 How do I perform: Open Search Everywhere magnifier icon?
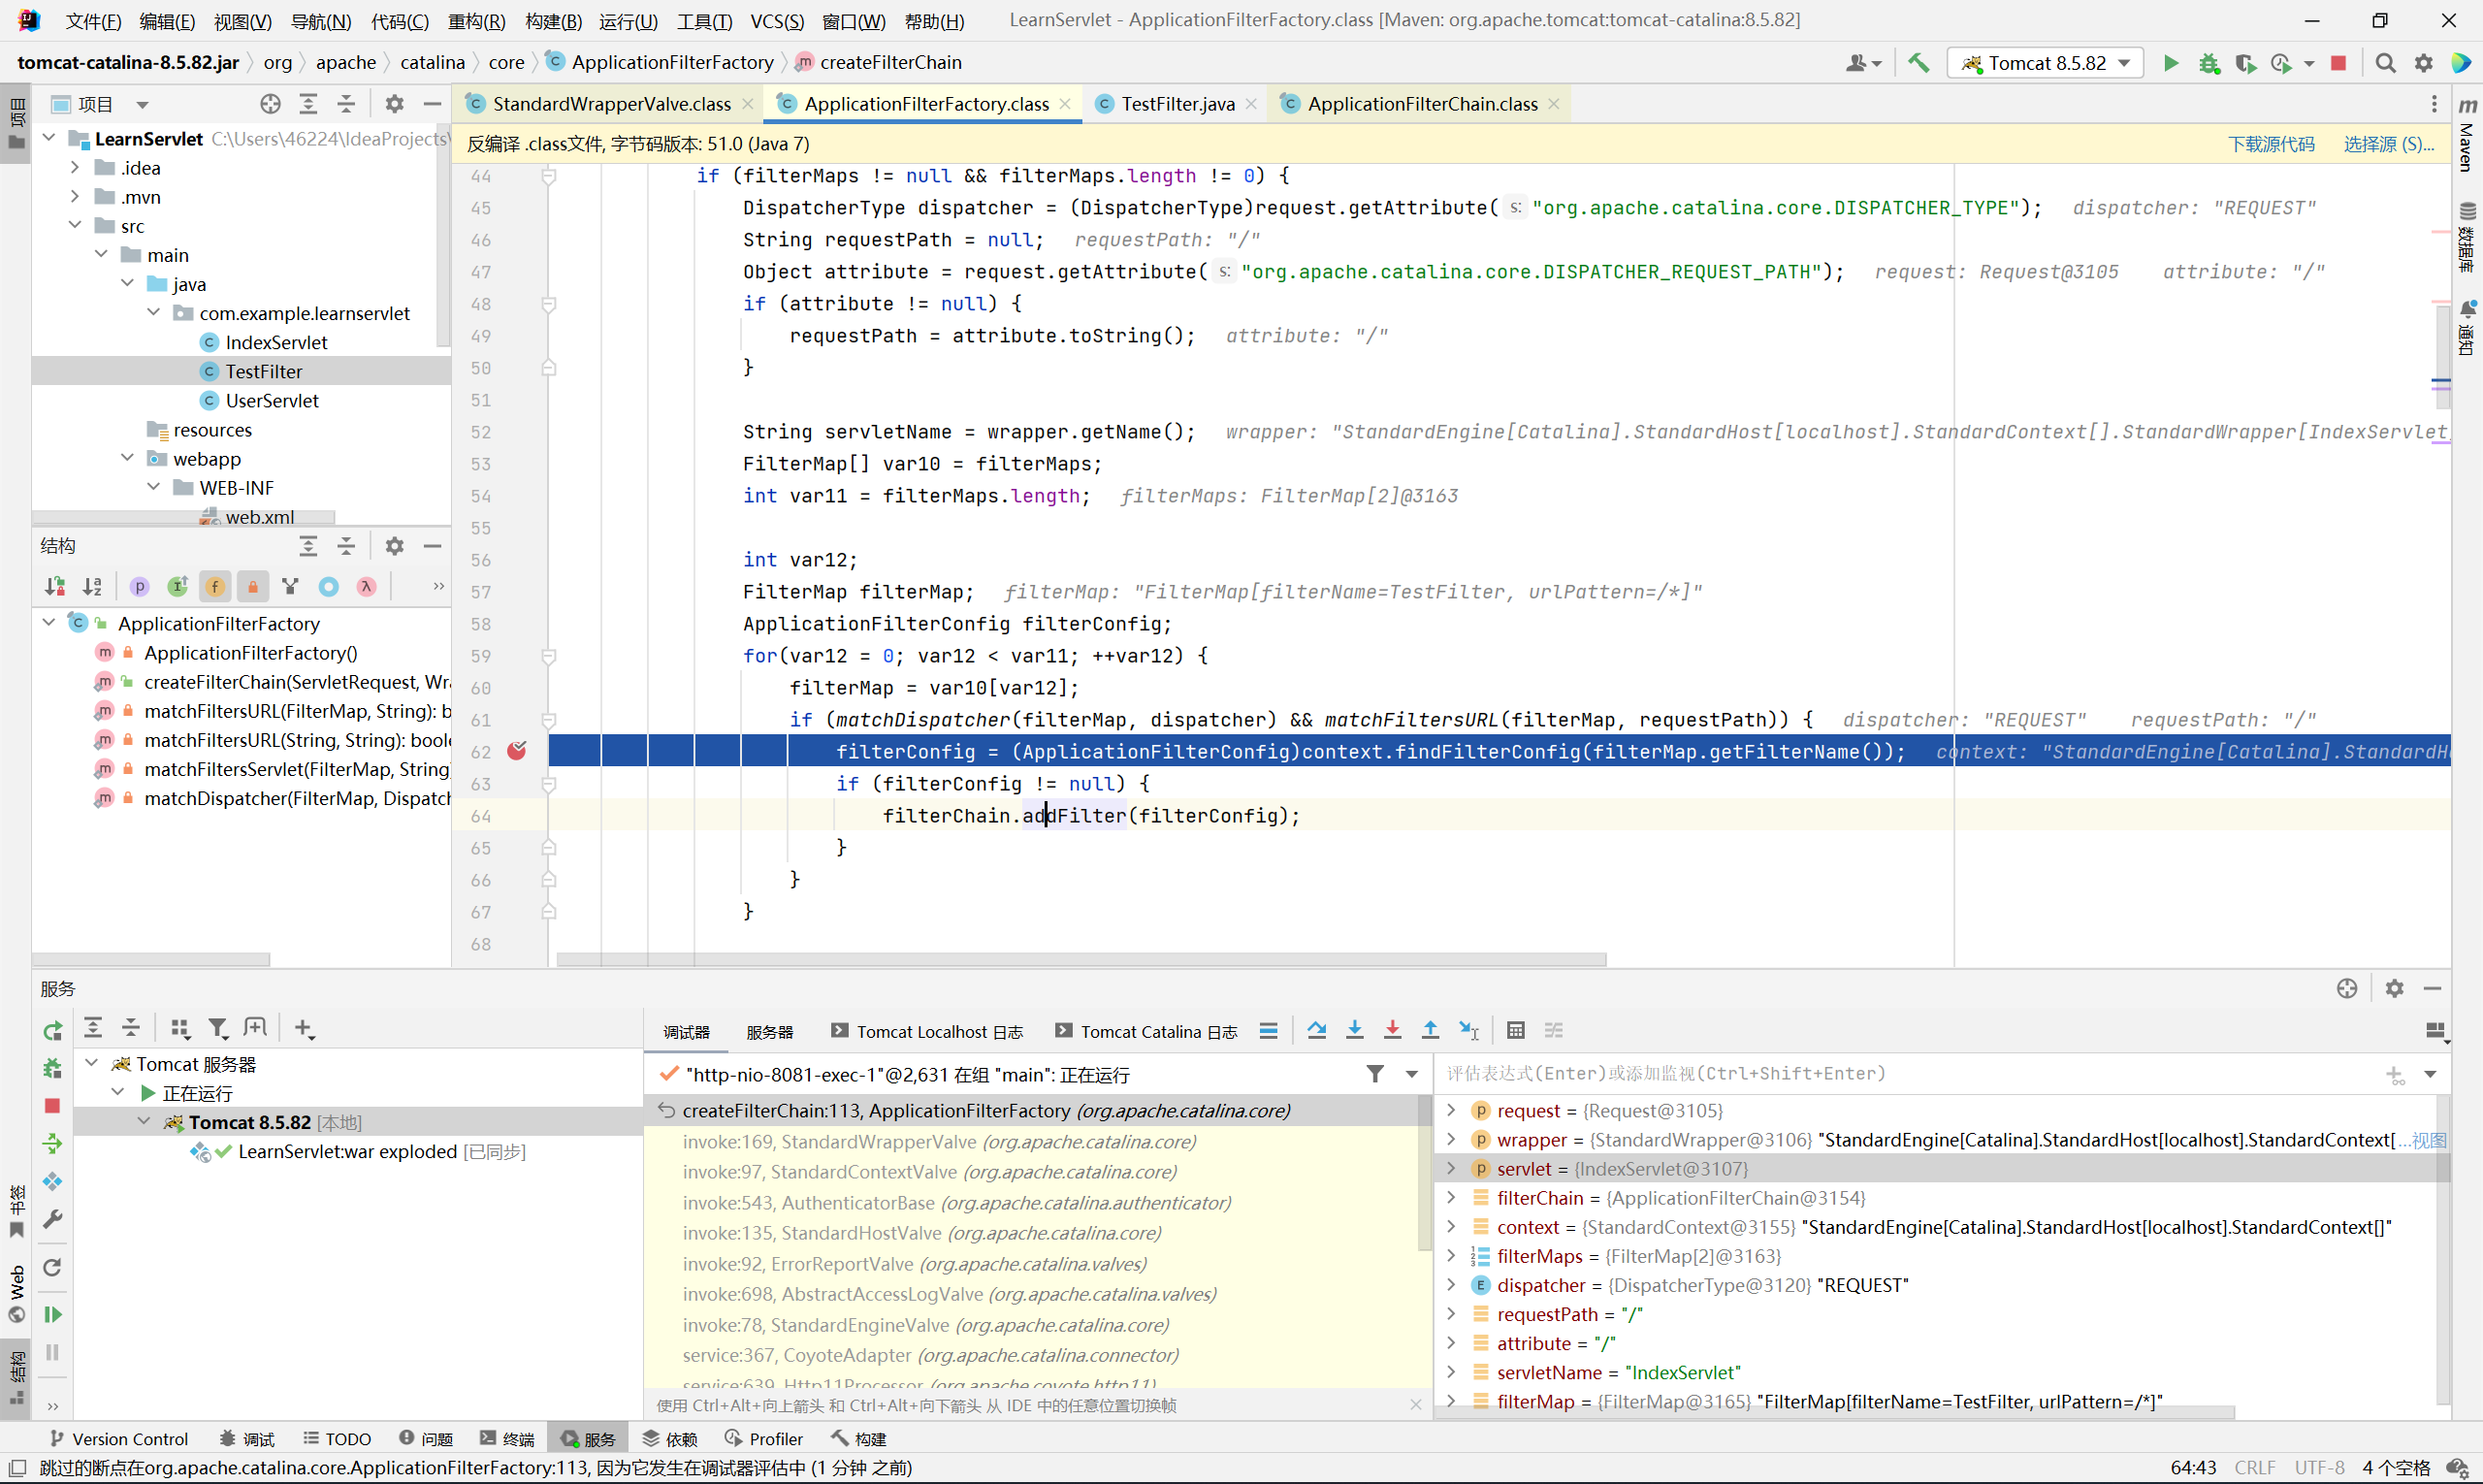pos(2385,63)
